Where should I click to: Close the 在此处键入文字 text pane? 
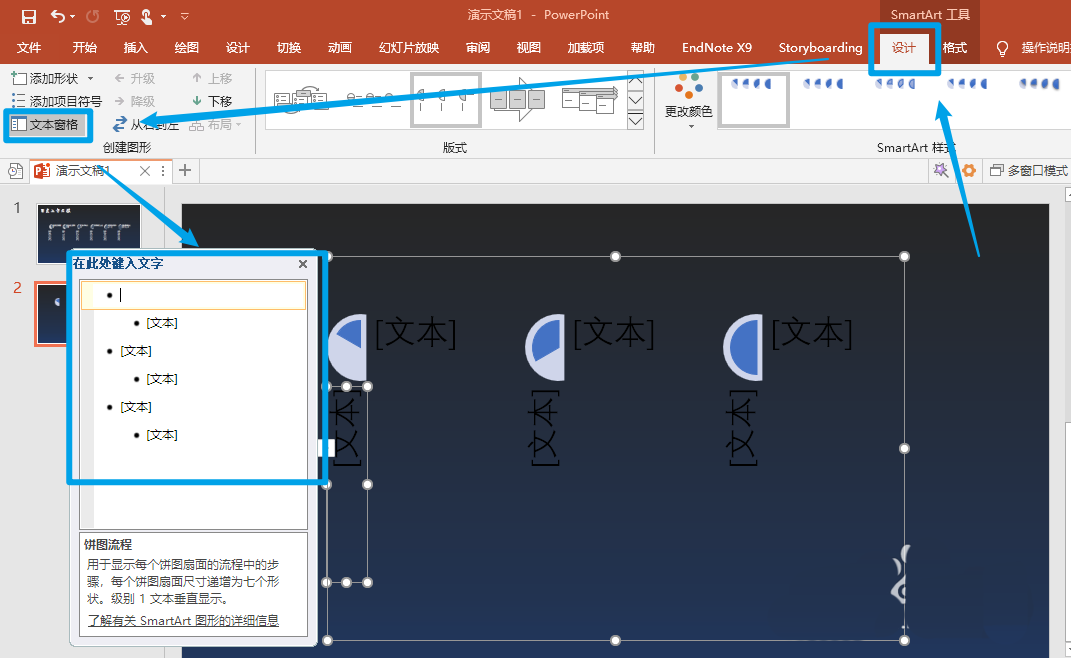click(303, 264)
